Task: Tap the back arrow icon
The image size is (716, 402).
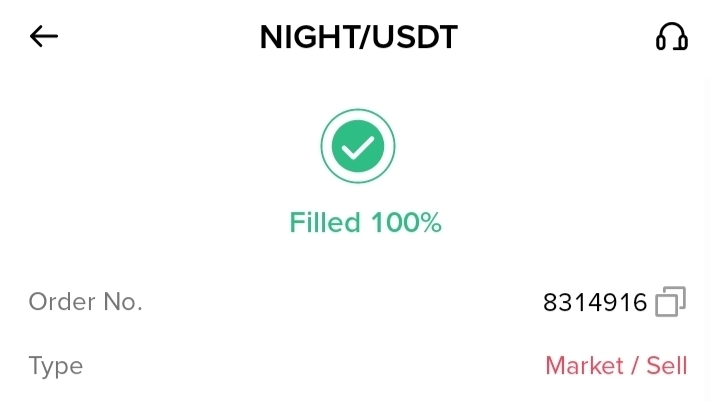Action: tap(44, 37)
